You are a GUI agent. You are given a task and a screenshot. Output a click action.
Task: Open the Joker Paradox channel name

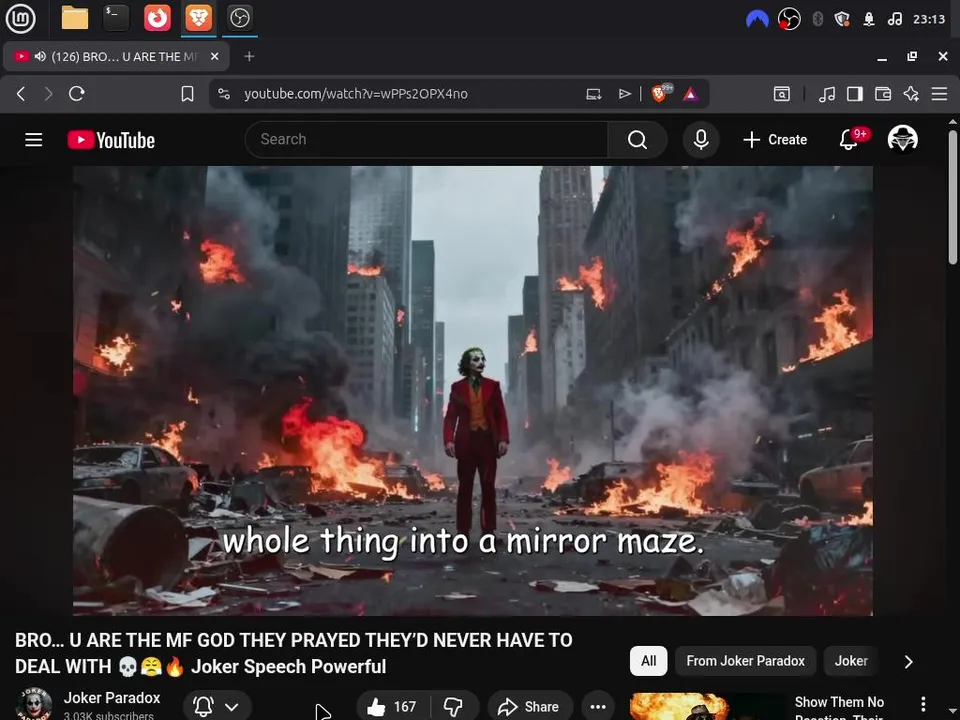click(112, 698)
